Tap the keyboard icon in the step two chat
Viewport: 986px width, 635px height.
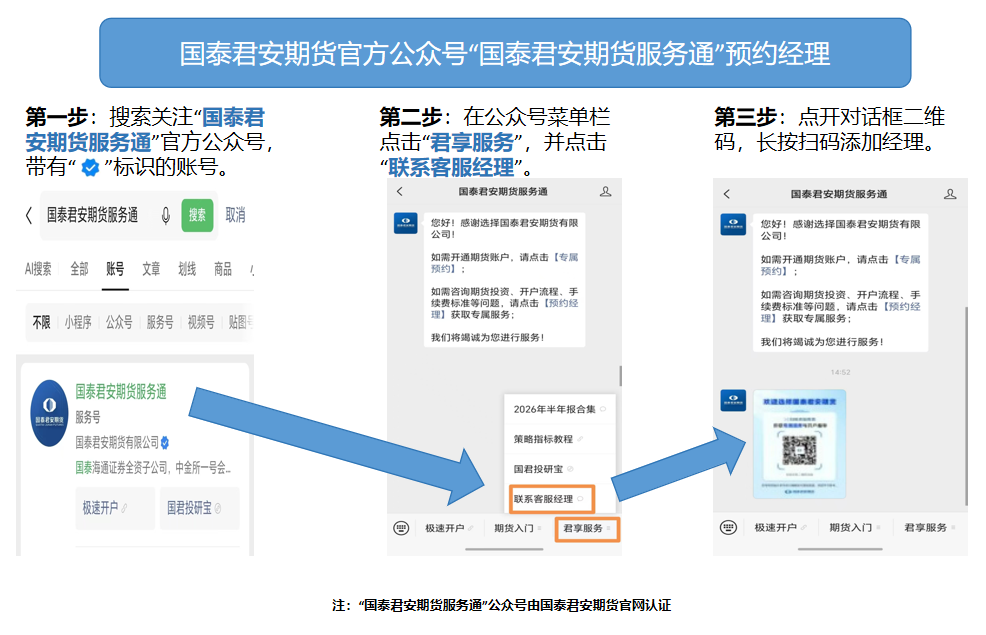click(401, 528)
